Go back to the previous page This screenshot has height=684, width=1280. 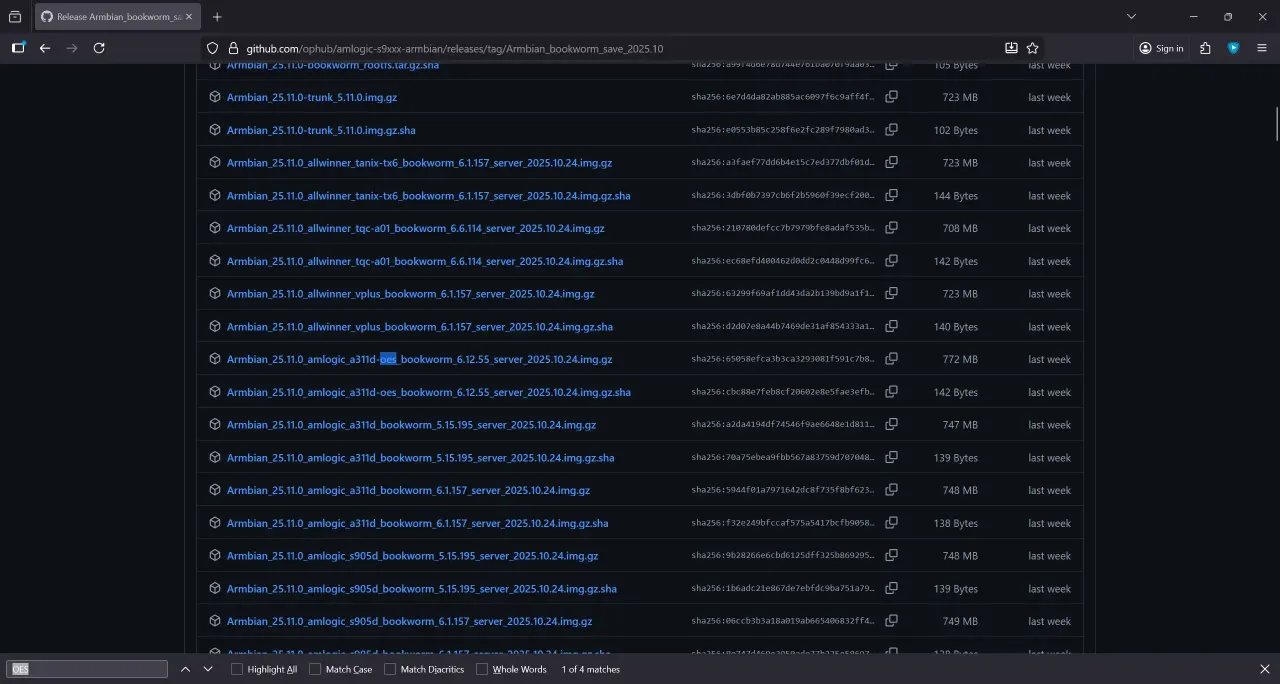coord(45,48)
